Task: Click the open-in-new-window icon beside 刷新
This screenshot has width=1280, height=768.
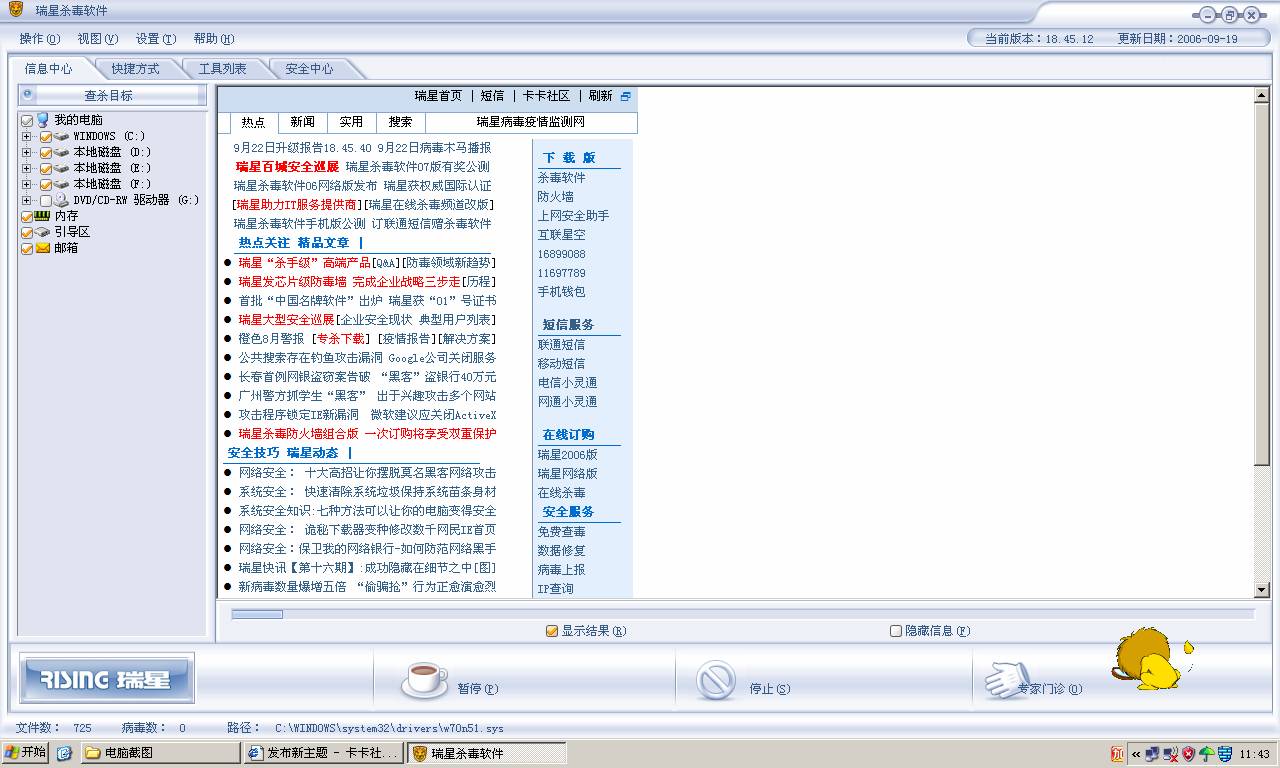Action: click(x=626, y=96)
